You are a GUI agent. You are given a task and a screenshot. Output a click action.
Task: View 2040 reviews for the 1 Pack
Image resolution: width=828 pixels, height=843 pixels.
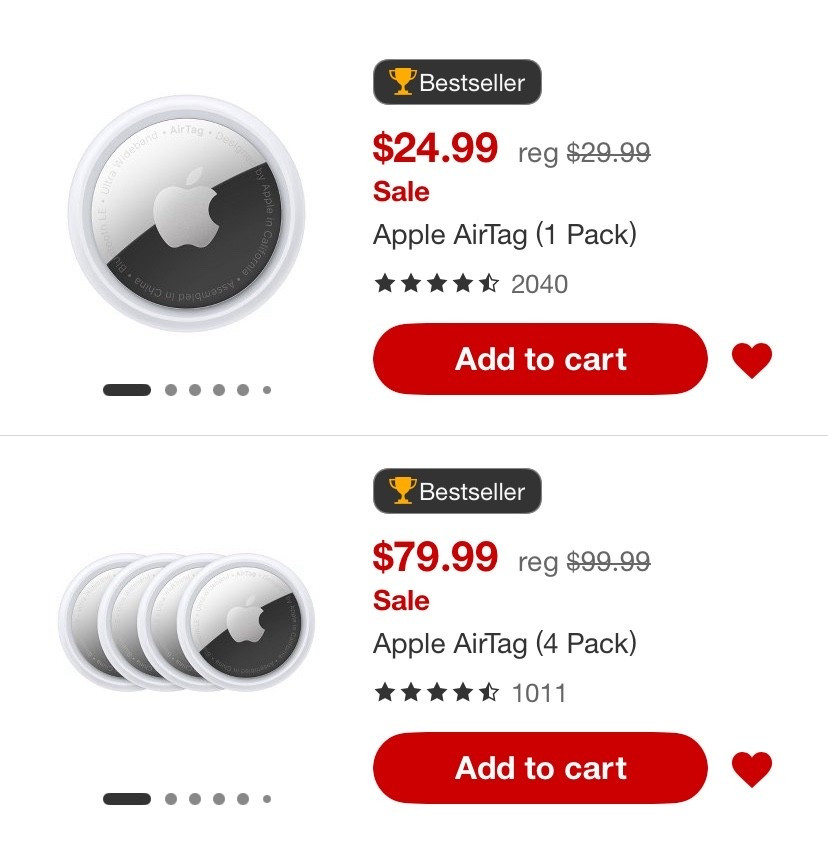(541, 284)
